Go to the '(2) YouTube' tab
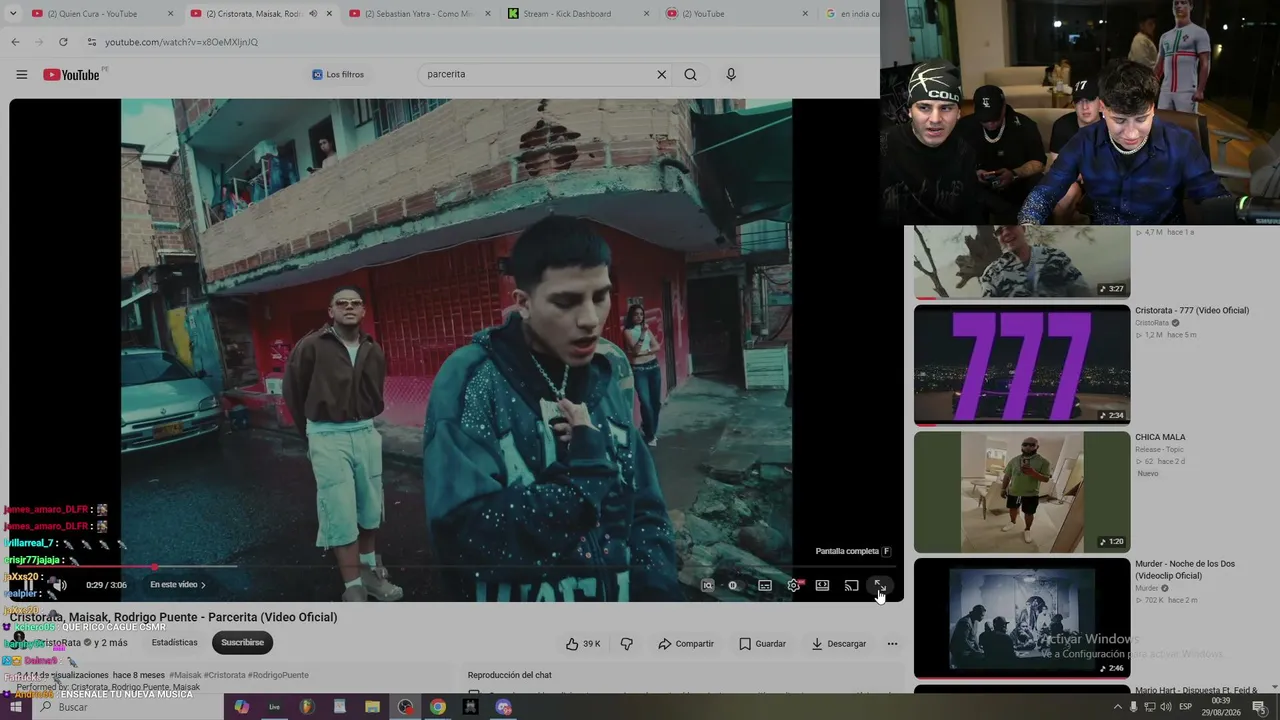The height and width of the screenshot is (720, 1280). 738,14
